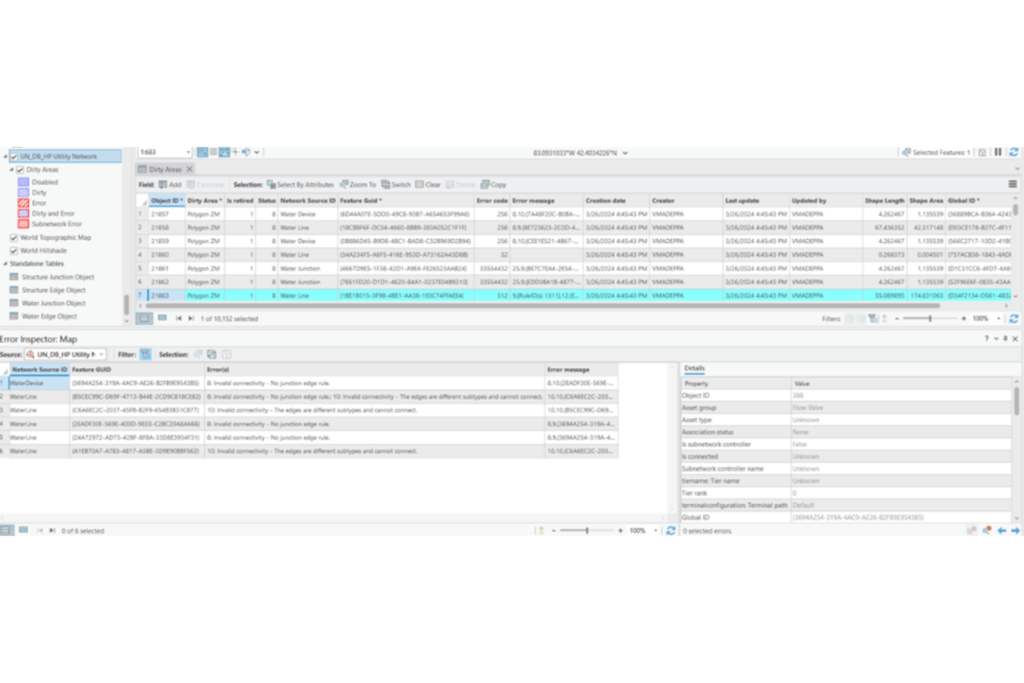Copy selected rows with the Copy icon
Viewport: 1024px width, 683px height.
493,185
